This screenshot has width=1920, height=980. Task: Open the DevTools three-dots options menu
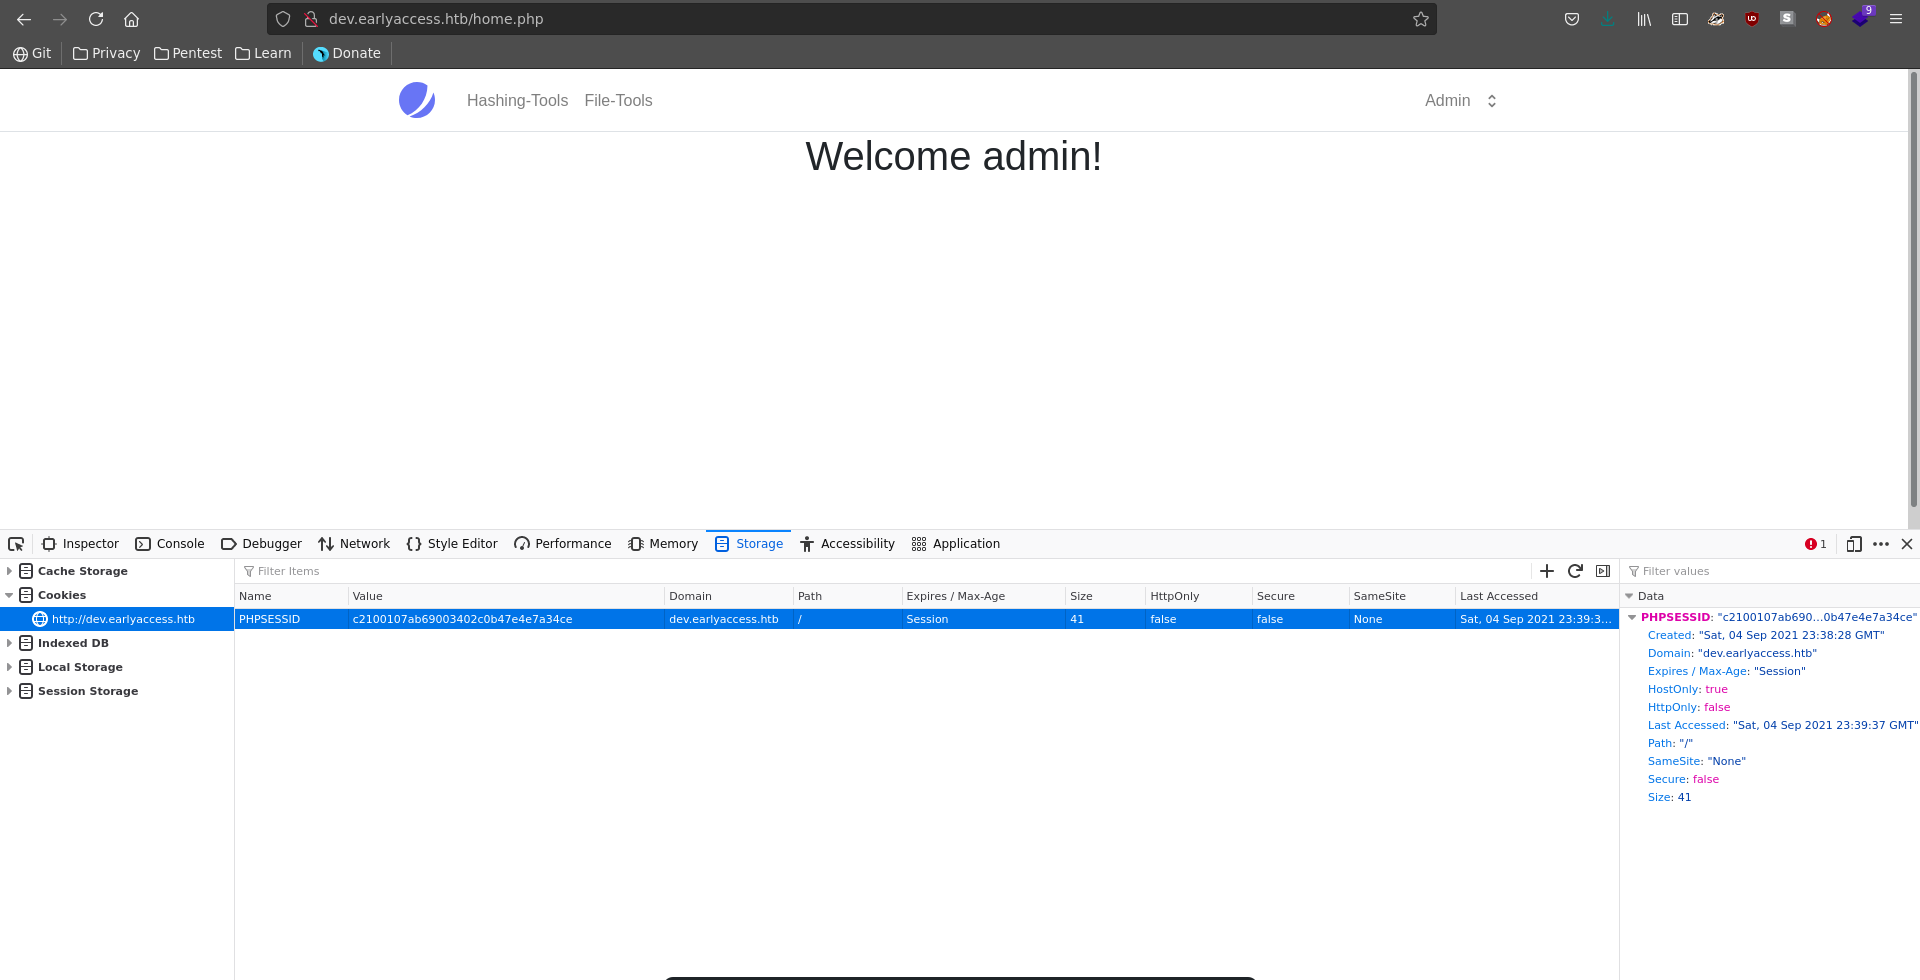point(1881,544)
